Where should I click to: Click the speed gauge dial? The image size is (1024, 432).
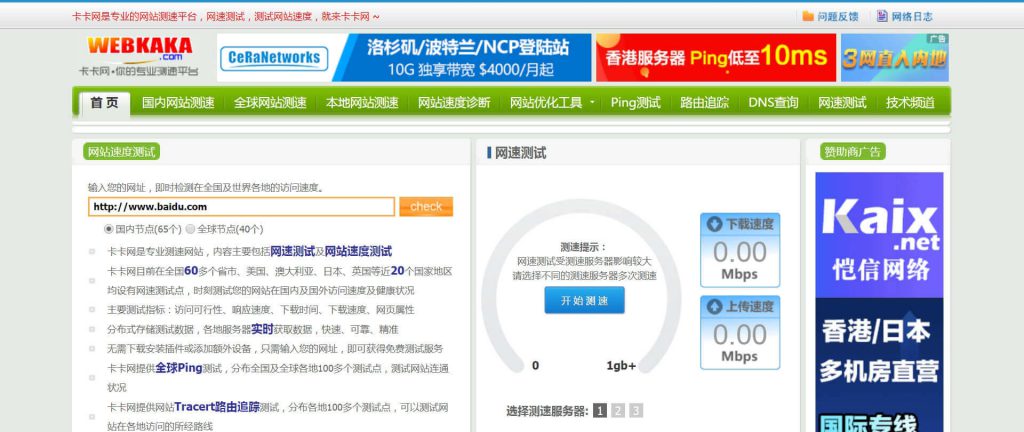click(x=581, y=287)
